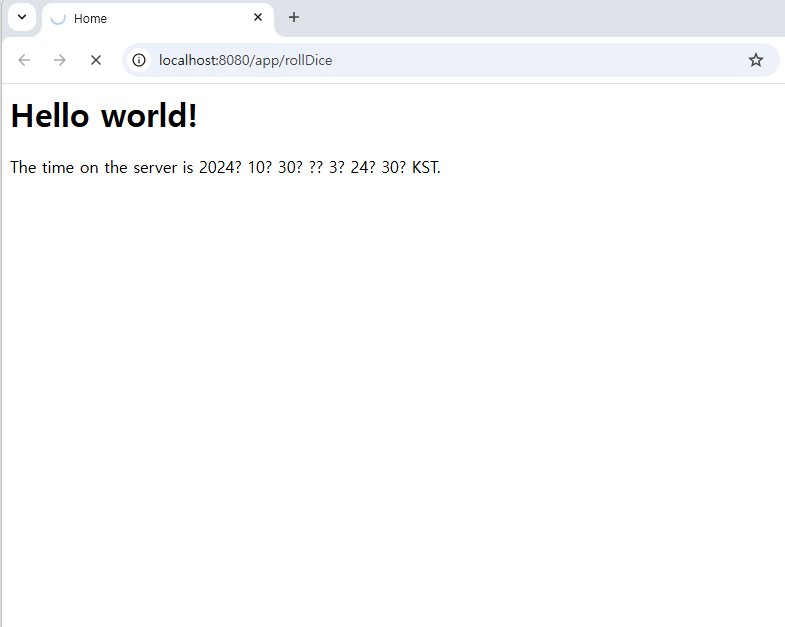View site information icon
Image resolution: width=785 pixels, height=627 pixels.
(x=139, y=60)
